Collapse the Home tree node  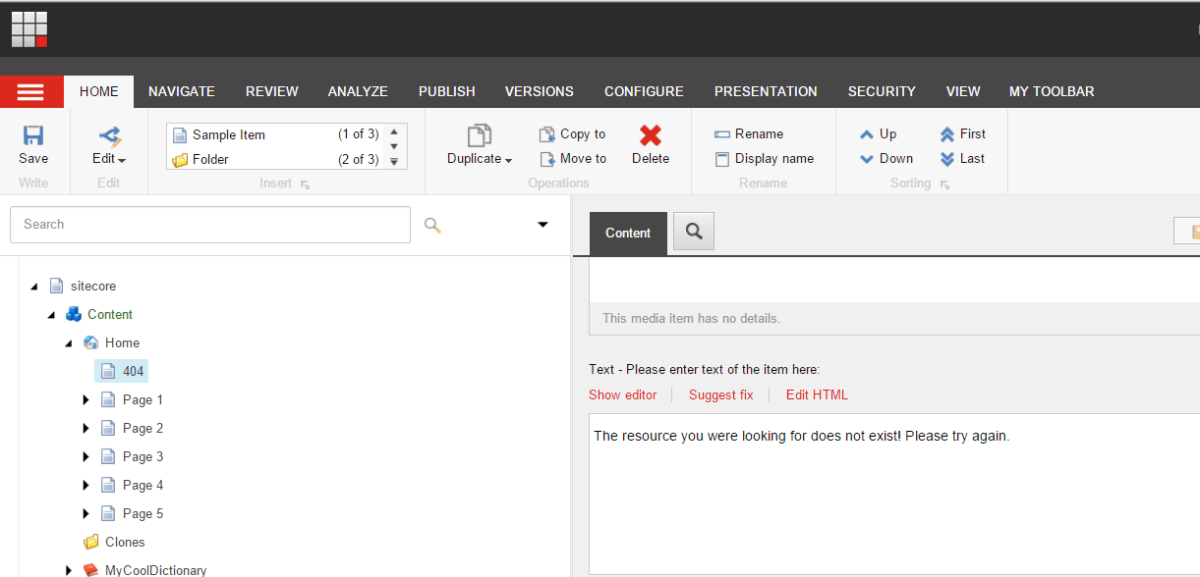point(69,343)
